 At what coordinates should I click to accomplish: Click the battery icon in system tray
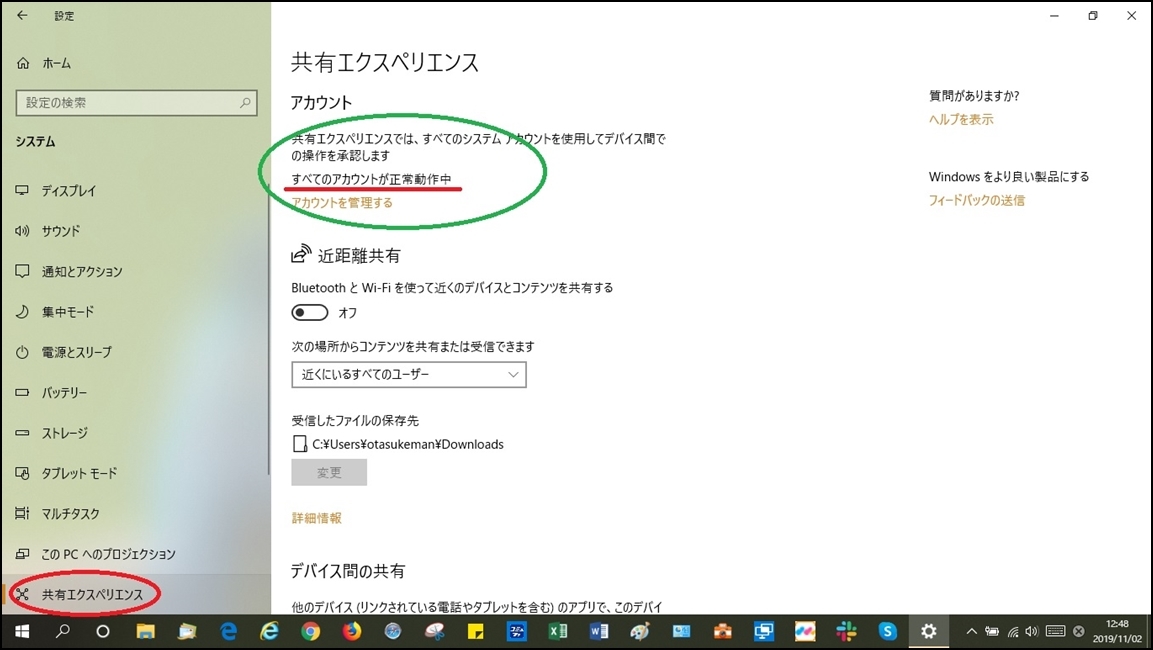[992, 631]
